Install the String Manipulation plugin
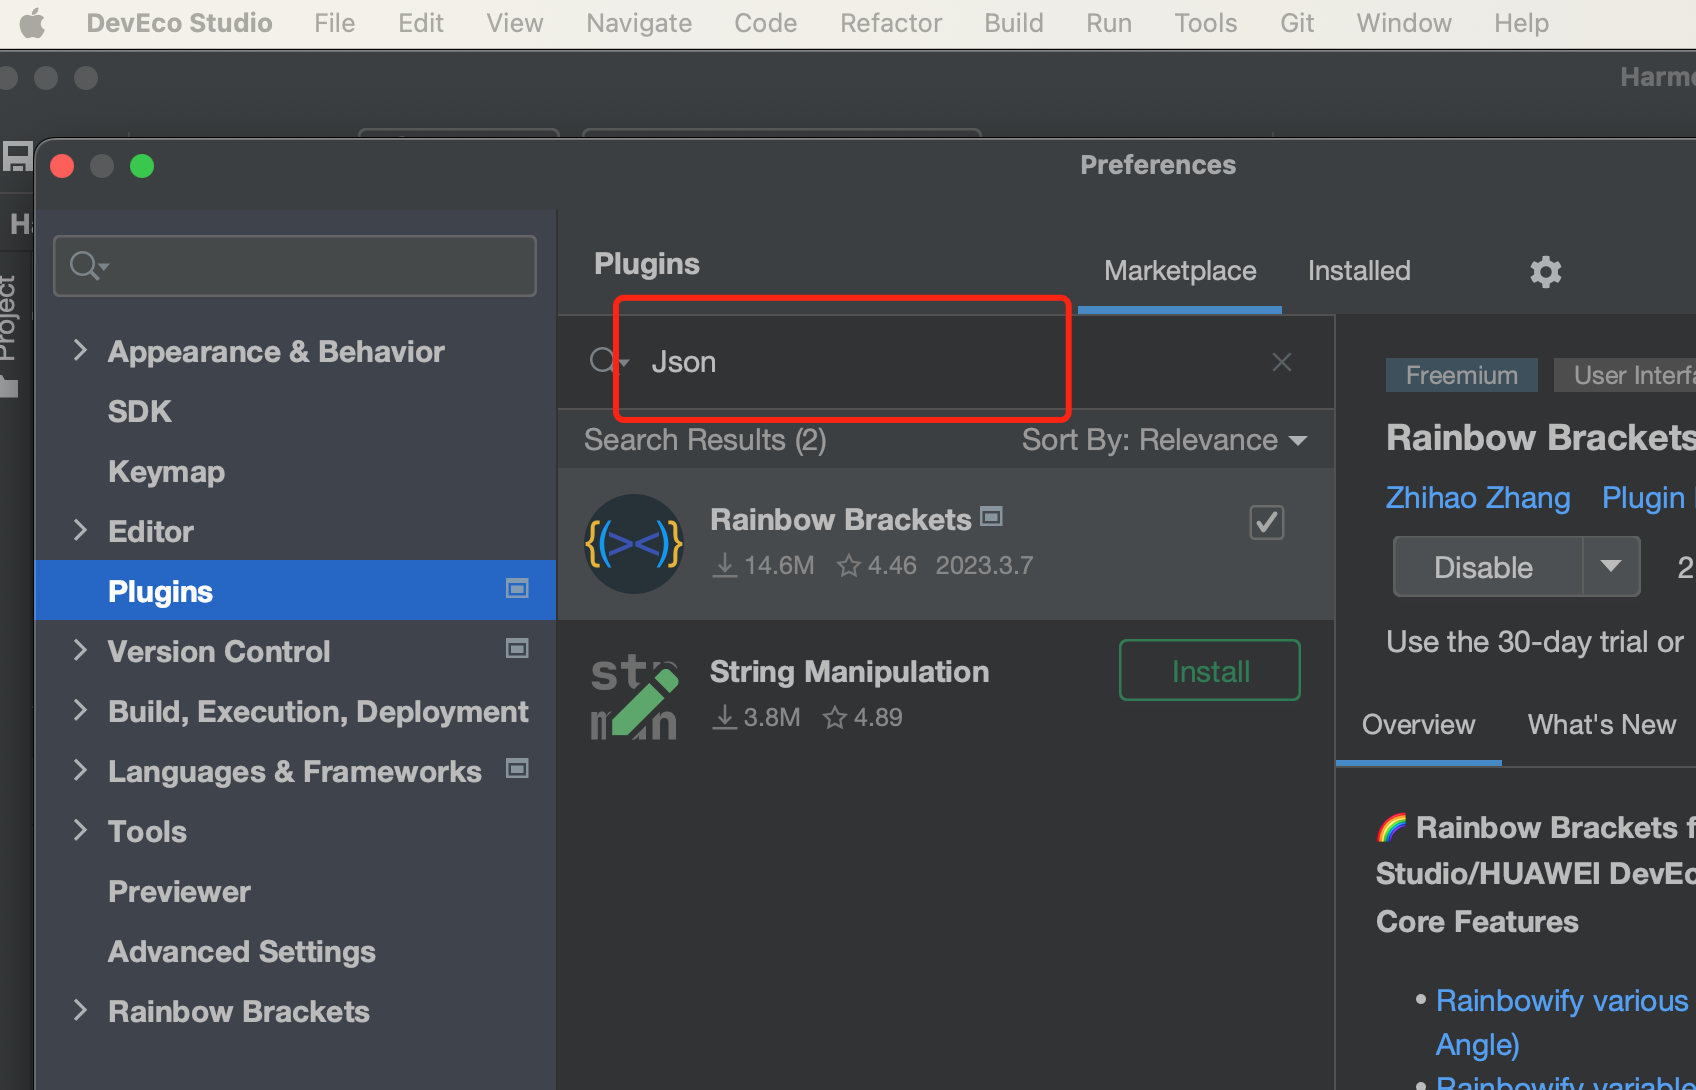The image size is (1696, 1090). [1210, 671]
